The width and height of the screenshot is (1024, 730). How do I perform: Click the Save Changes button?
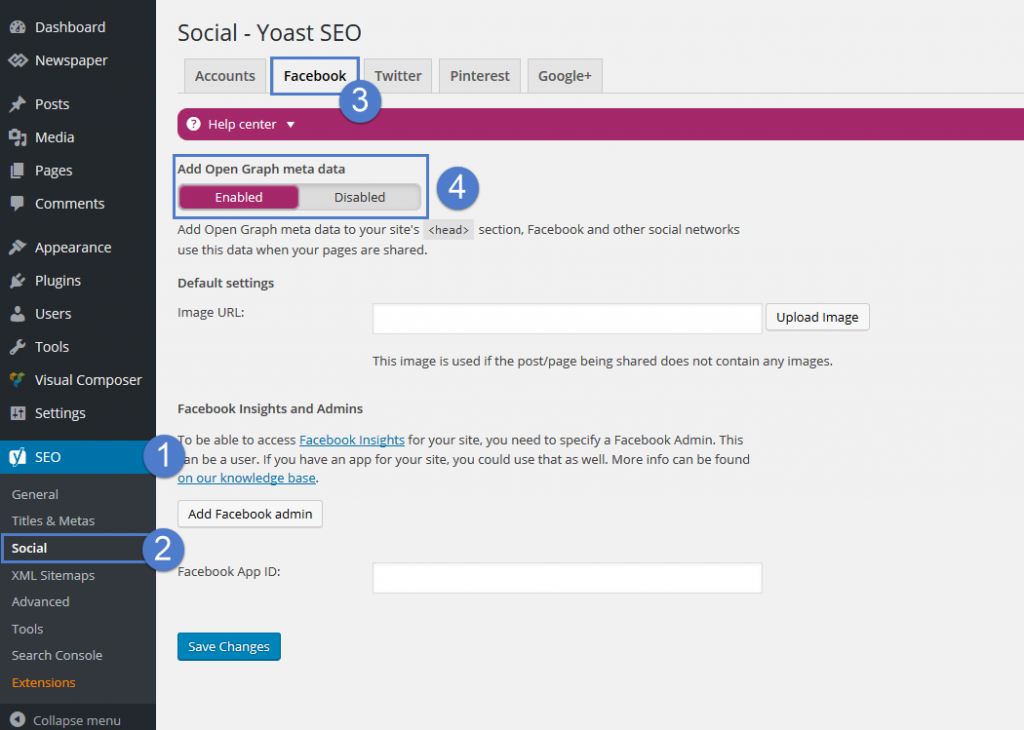point(229,647)
